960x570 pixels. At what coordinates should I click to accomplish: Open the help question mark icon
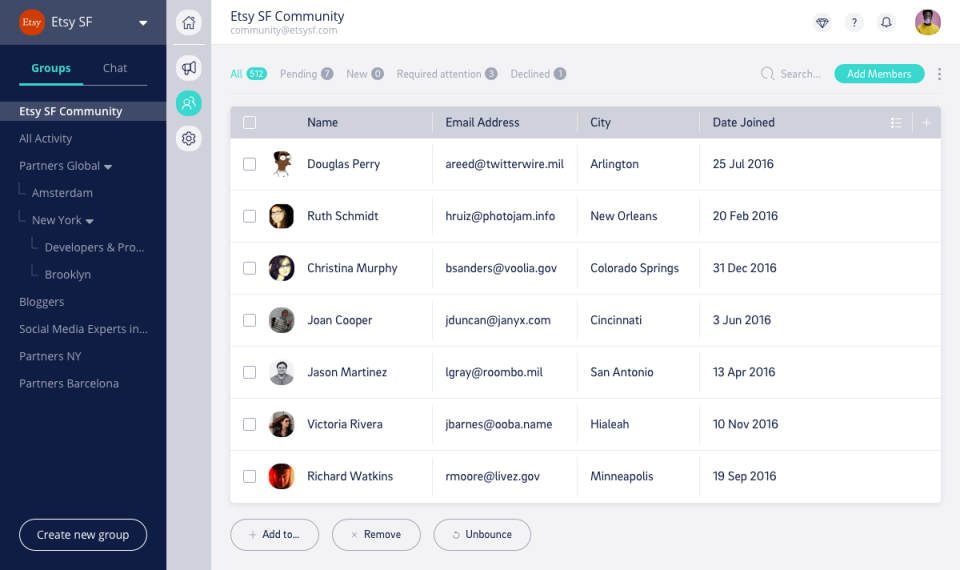click(x=854, y=23)
